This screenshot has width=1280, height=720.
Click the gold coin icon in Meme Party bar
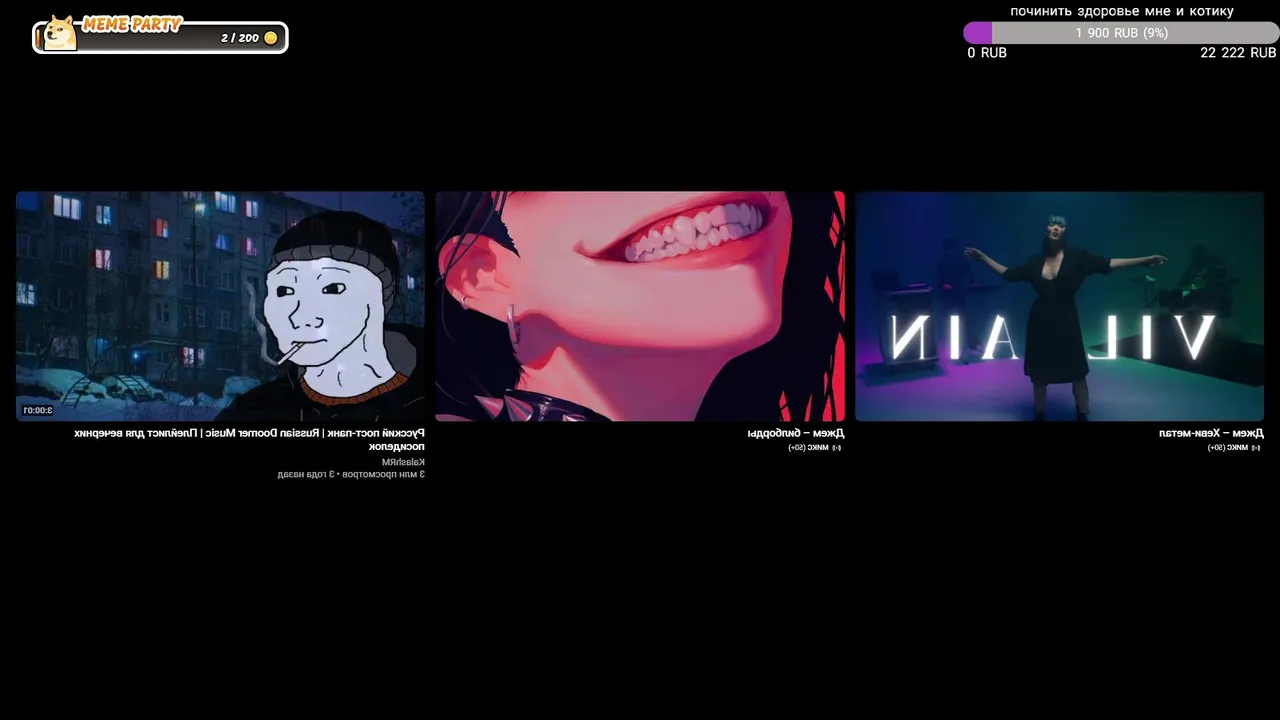click(x=270, y=38)
